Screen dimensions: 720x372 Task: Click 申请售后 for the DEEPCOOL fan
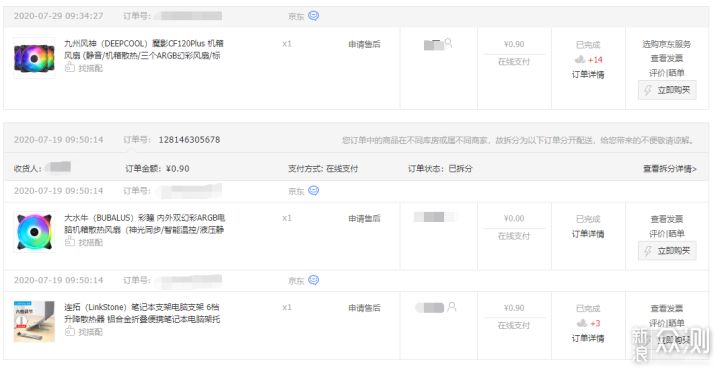[364, 44]
